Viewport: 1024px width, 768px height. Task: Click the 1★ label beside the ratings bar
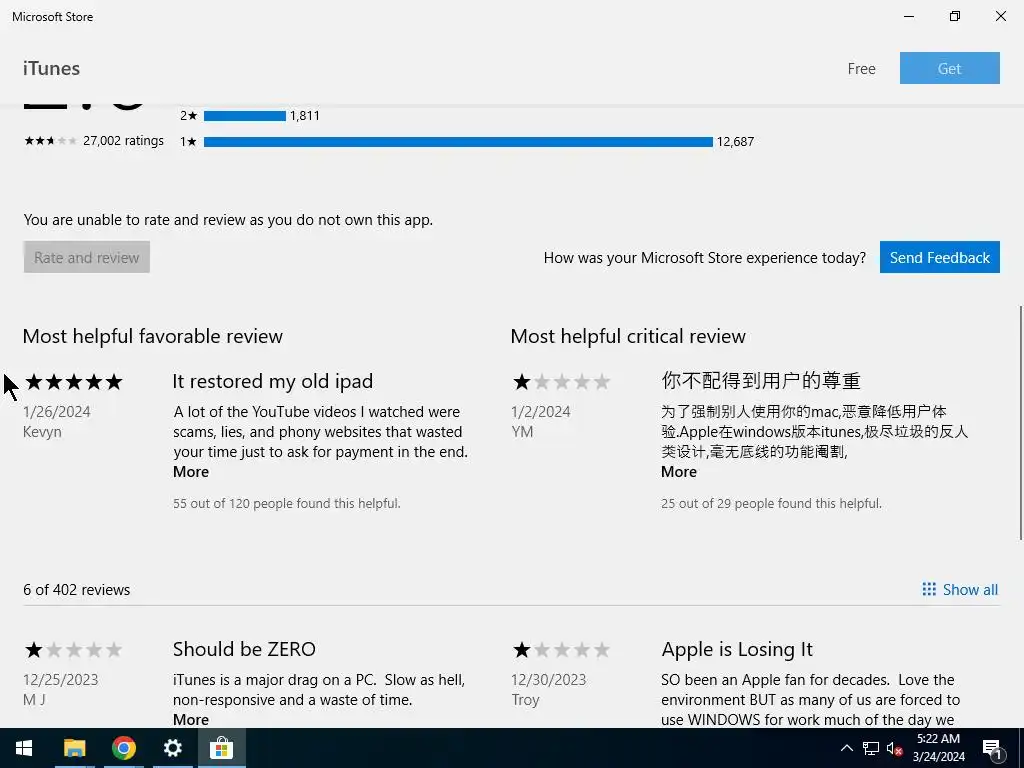pyautogui.click(x=188, y=142)
